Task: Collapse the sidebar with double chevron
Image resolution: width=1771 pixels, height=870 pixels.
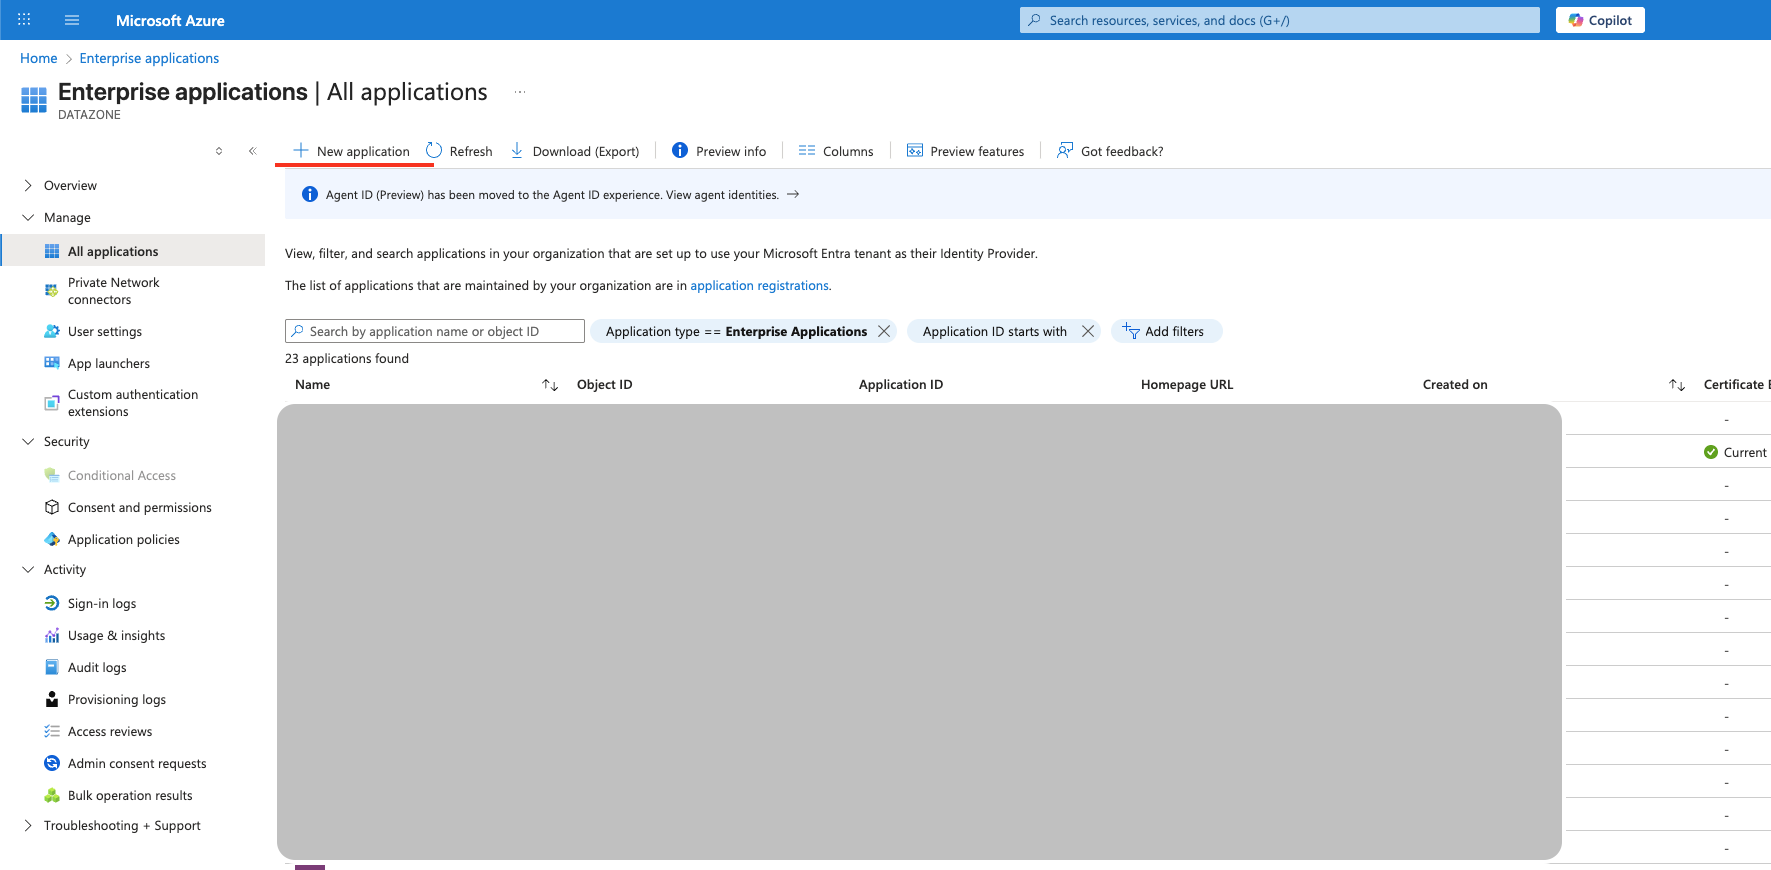Action: (252, 151)
